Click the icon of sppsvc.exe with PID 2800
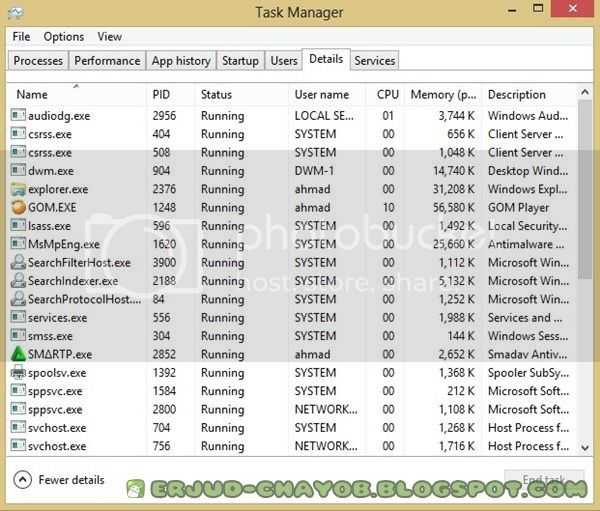 (18, 409)
